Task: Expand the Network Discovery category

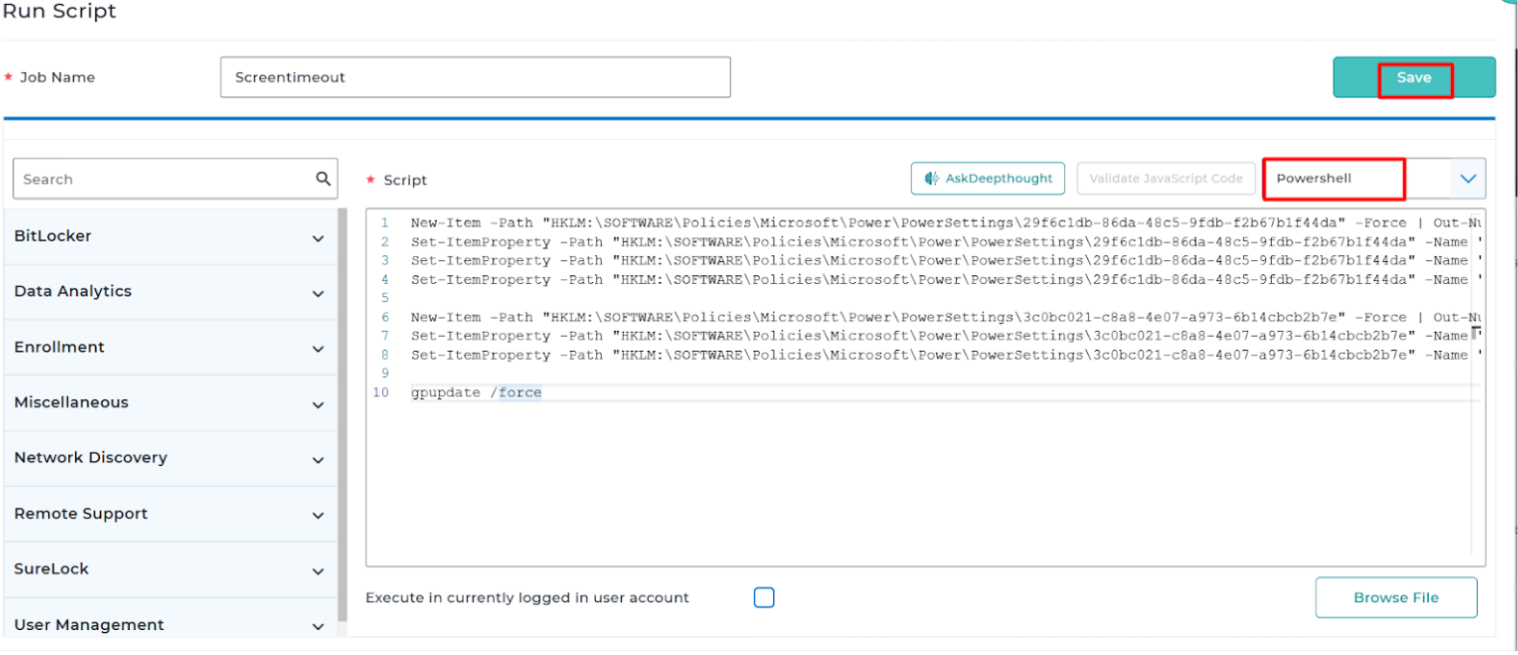Action: pyautogui.click(x=317, y=460)
